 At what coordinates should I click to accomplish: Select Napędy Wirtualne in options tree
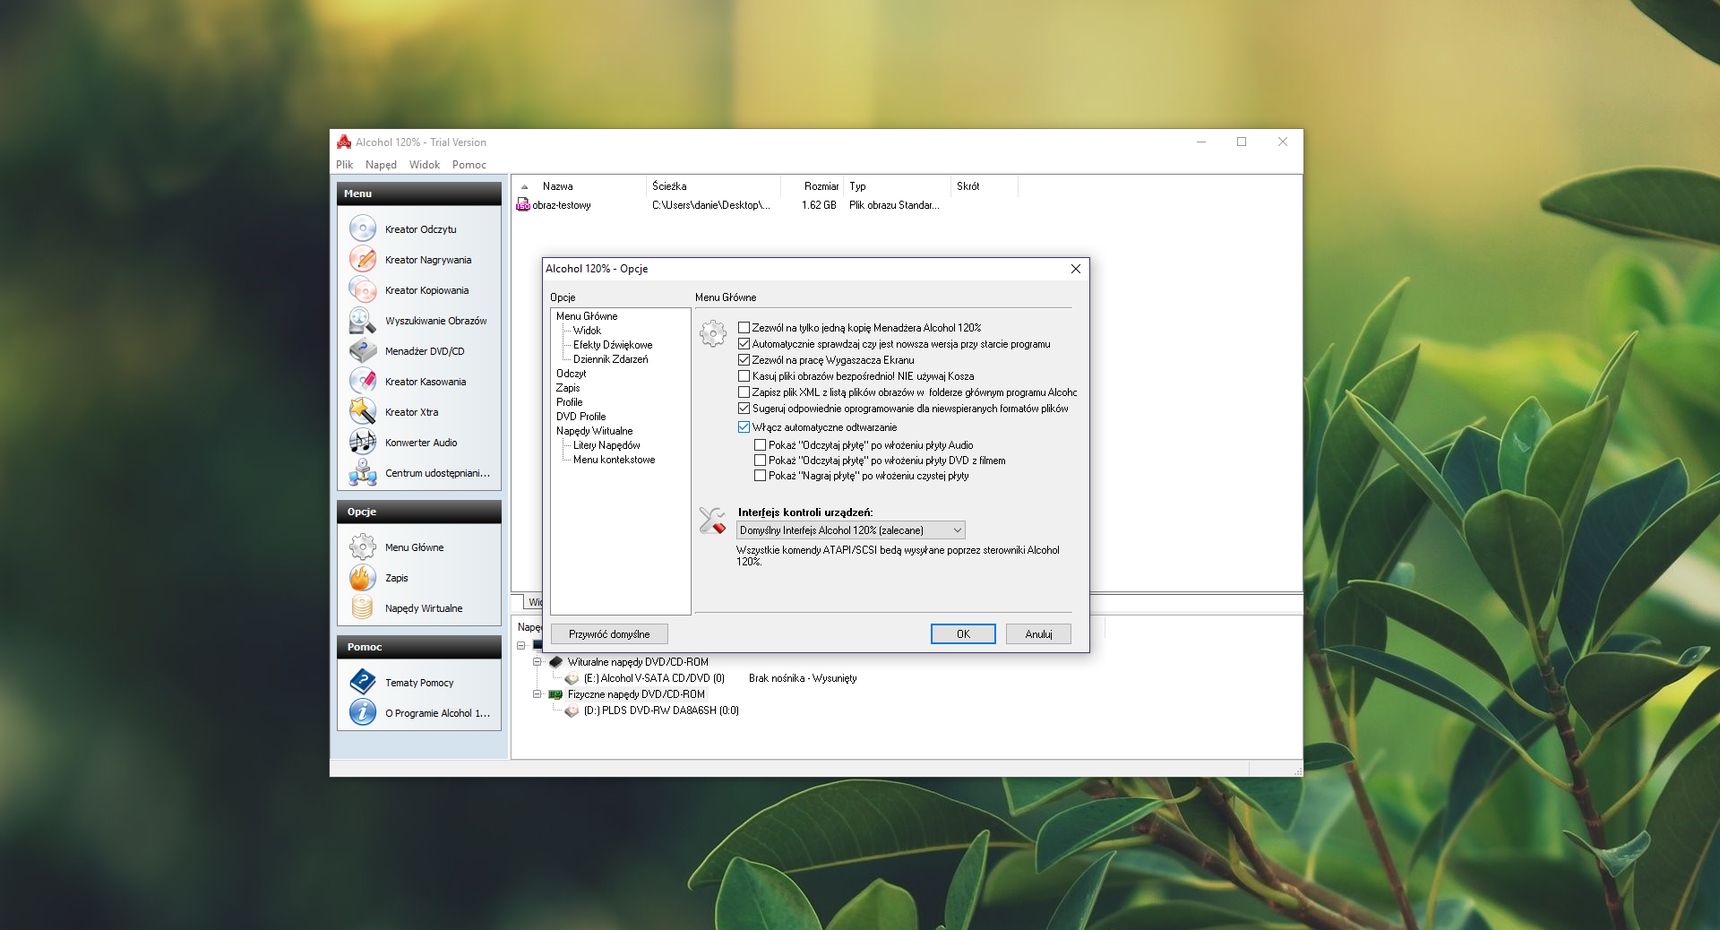tap(594, 431)
